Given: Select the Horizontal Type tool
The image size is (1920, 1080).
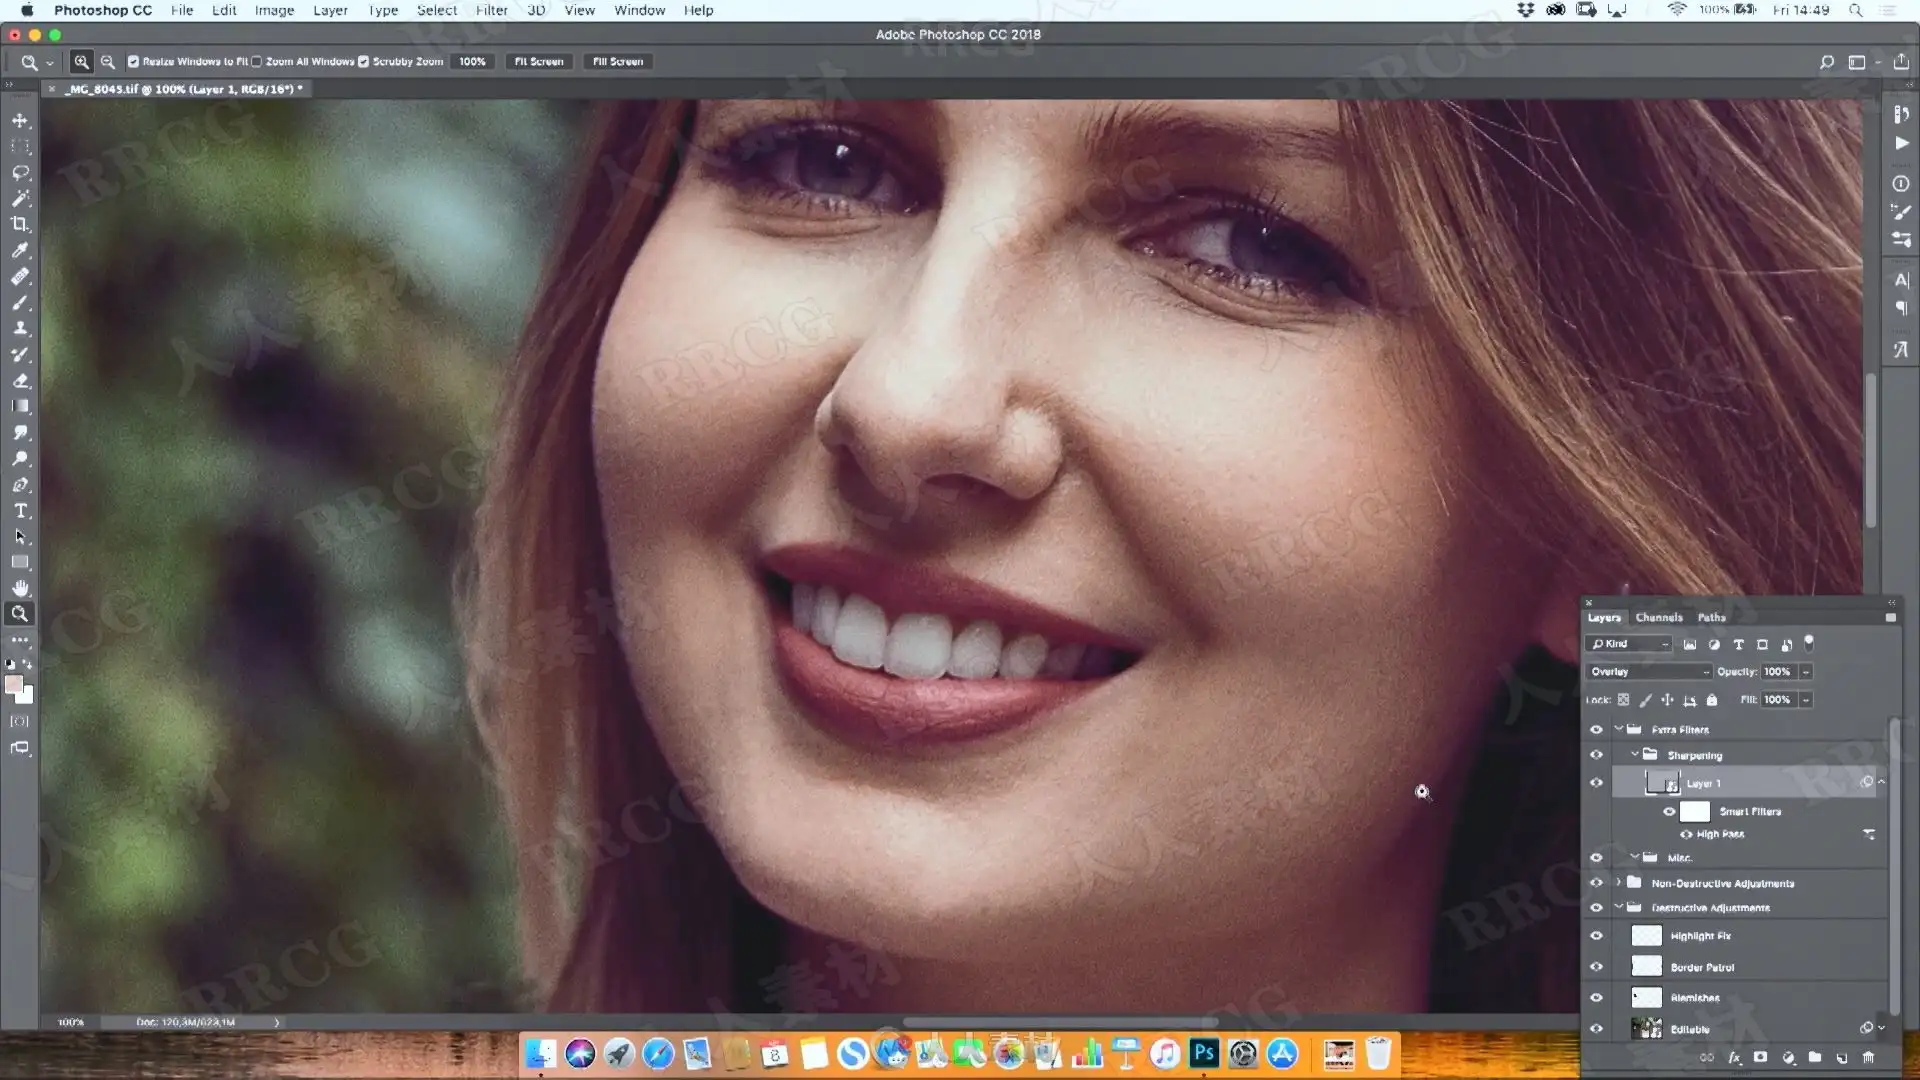Looking at the screenshot, I should pyautogui.click(x=20, y=511).
